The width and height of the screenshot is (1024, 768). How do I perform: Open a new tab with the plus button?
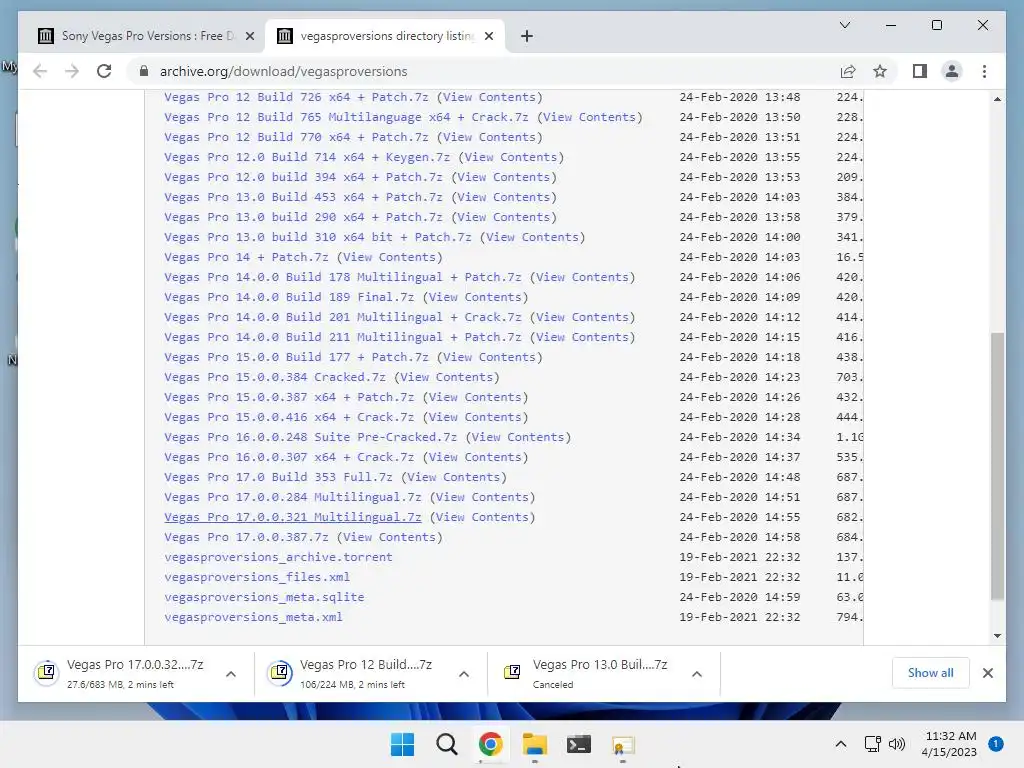point(527,36)
